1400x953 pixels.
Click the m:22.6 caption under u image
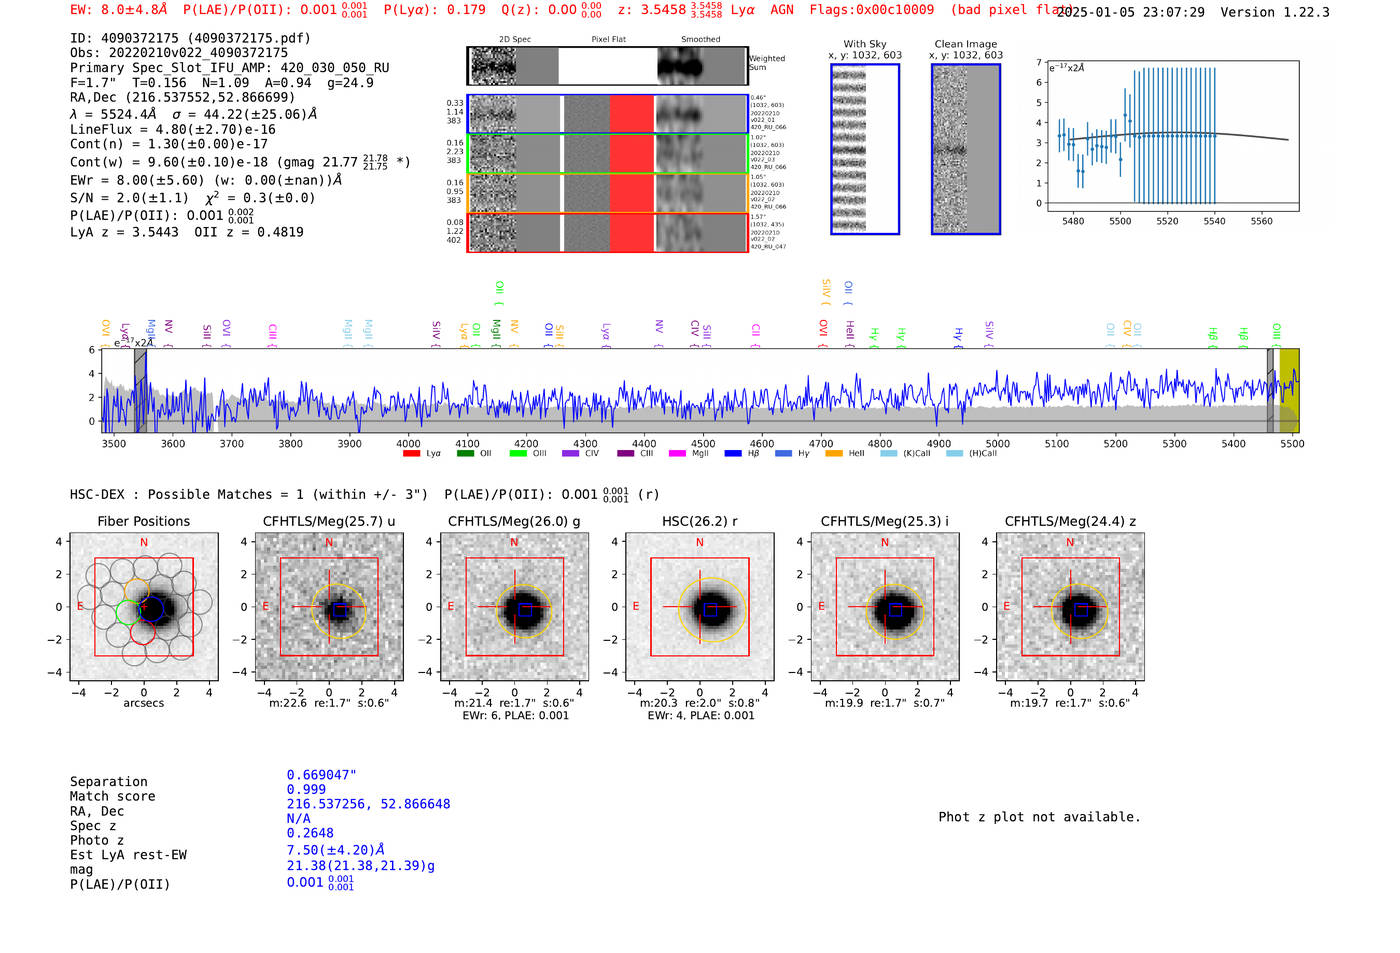point(329,703)
